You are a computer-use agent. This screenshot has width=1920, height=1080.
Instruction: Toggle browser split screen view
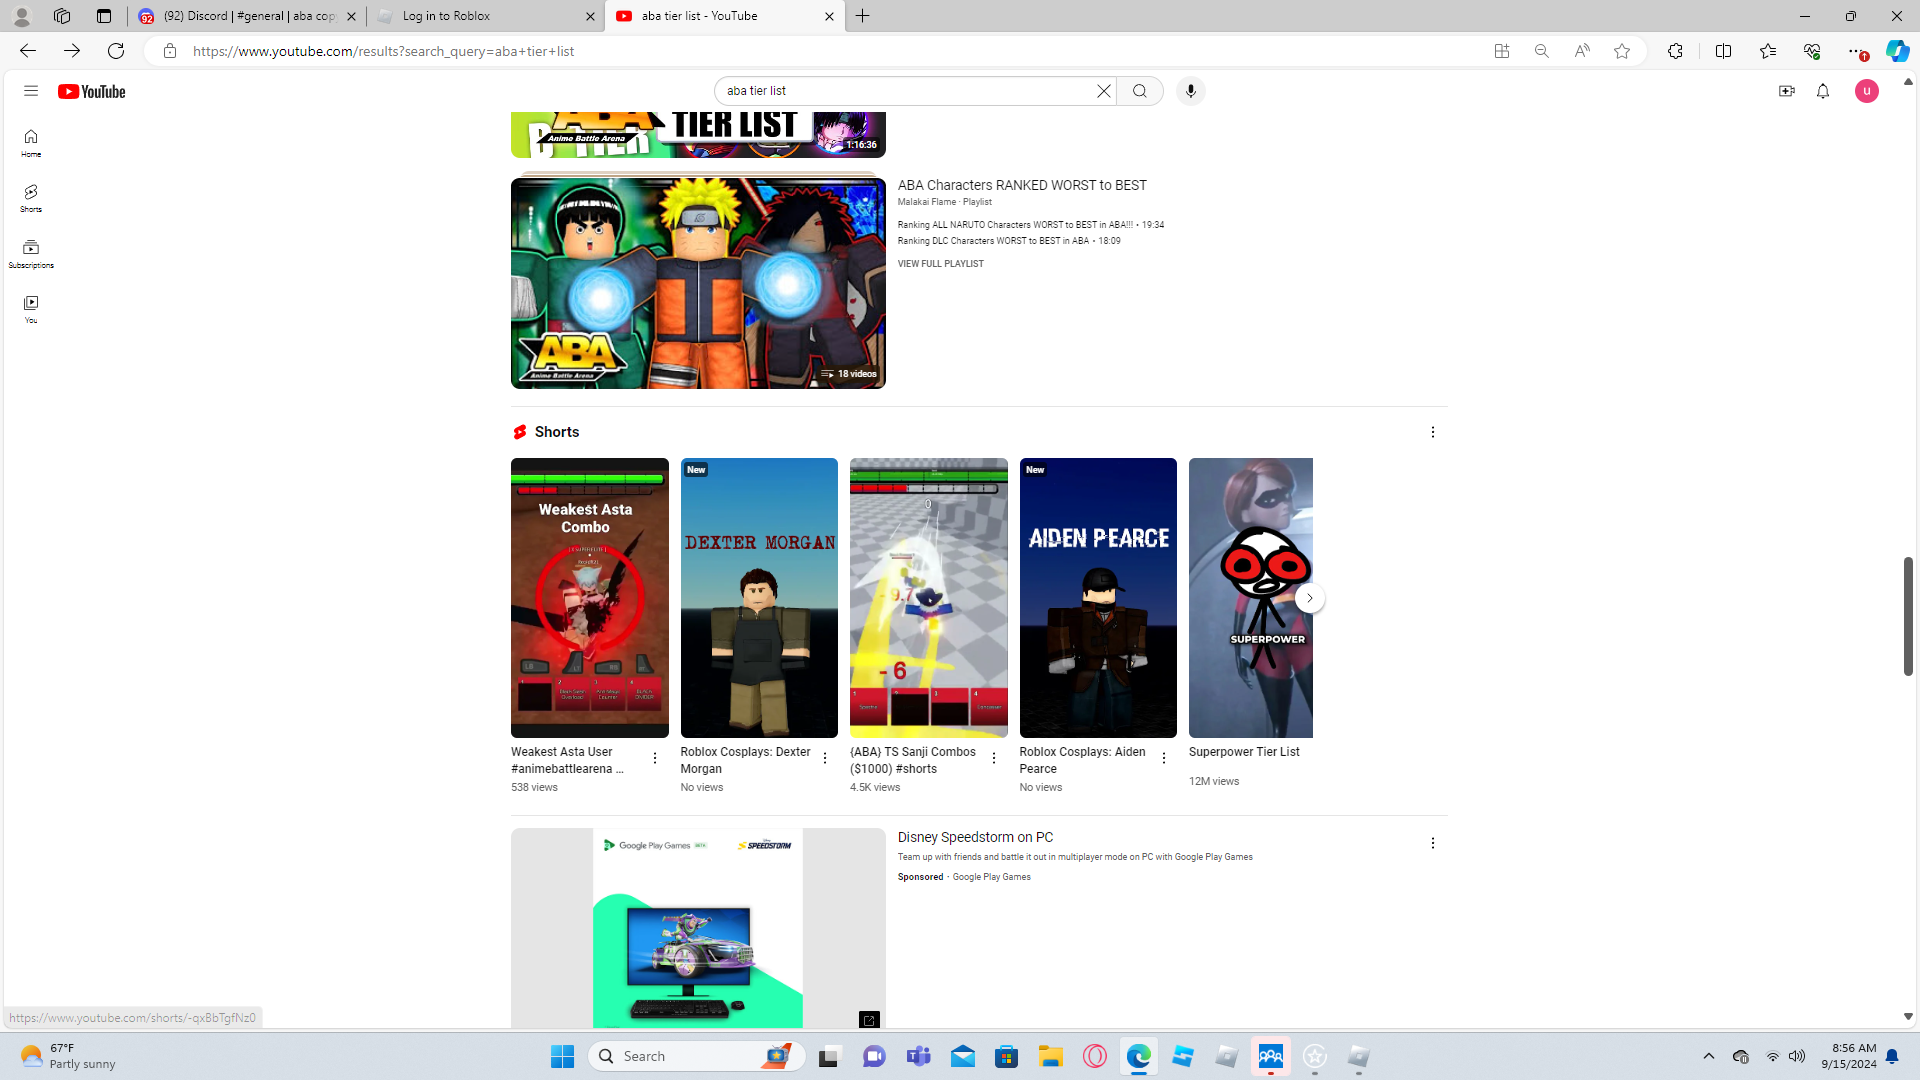coord(1724,51)
